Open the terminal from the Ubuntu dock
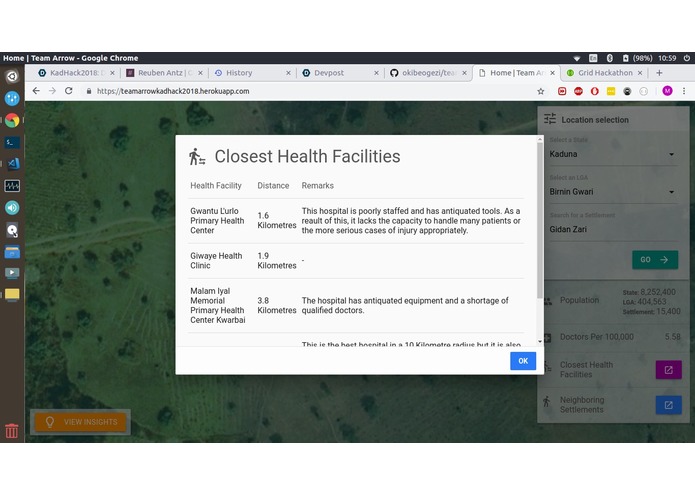This screenshot has width=695, height=494. point(12,142)
